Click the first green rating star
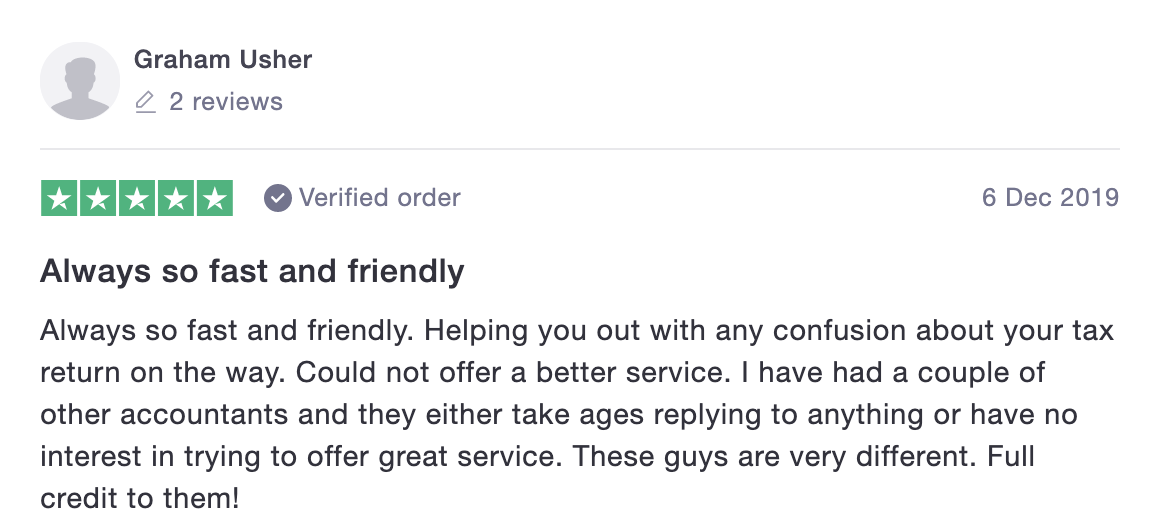The image size is (1162, 532). pos(59,198)
